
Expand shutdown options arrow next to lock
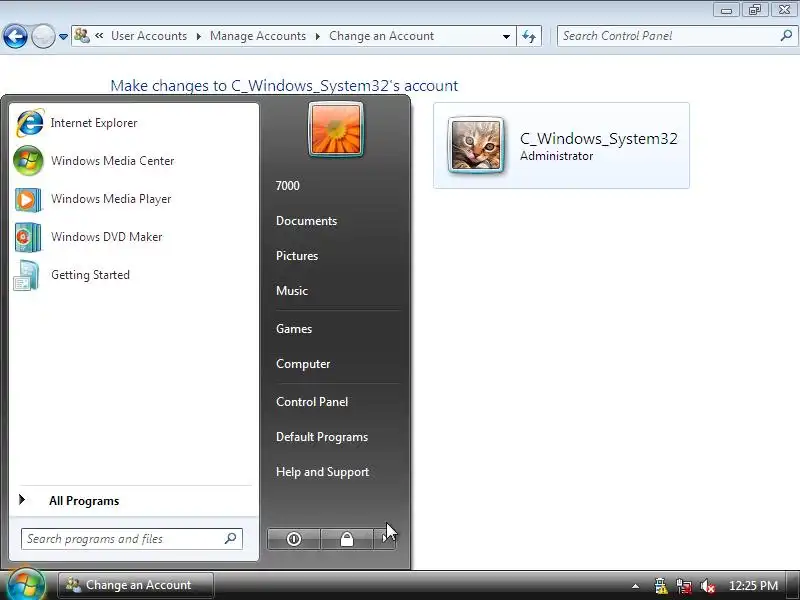(385, 539)
